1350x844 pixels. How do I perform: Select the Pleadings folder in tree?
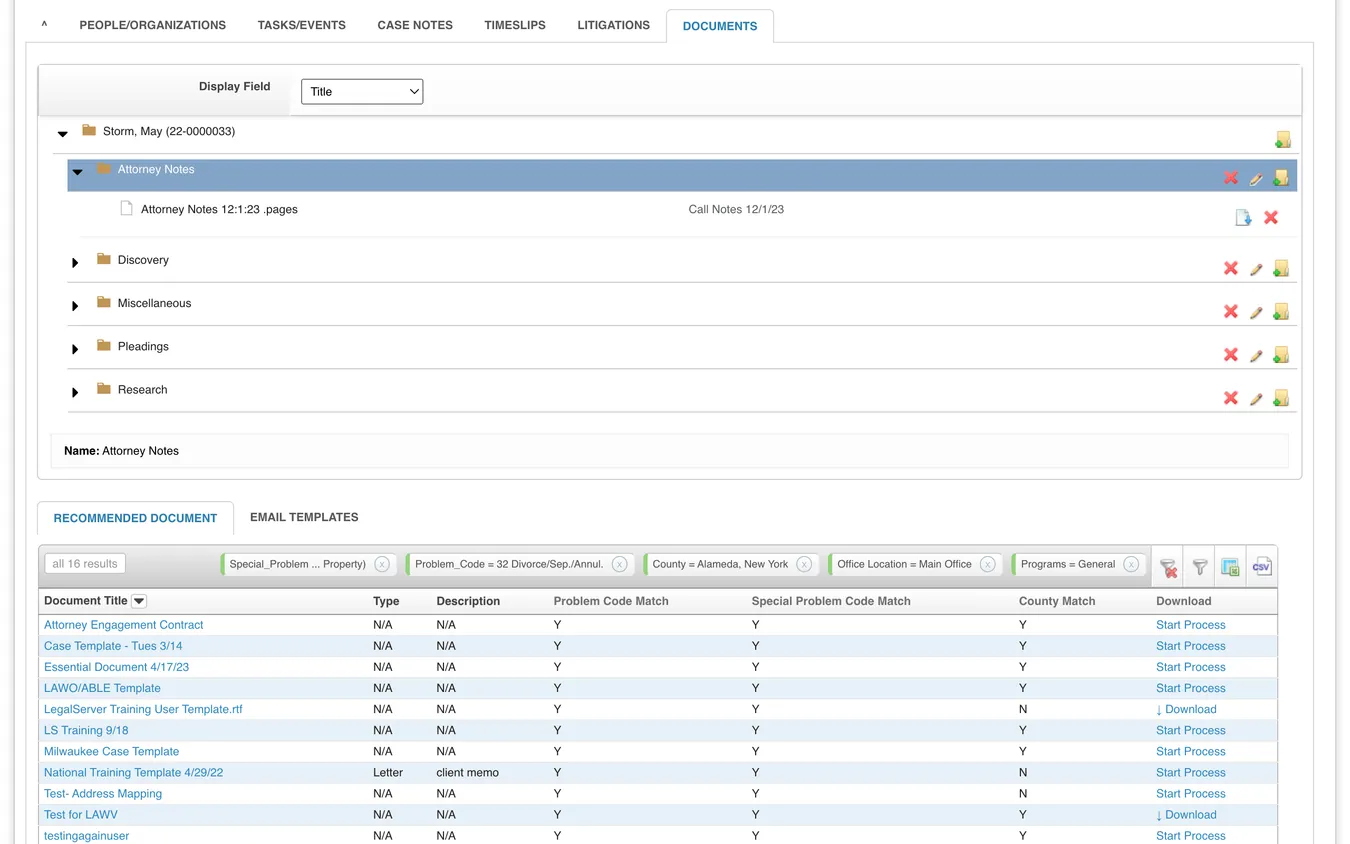point(143,346)
